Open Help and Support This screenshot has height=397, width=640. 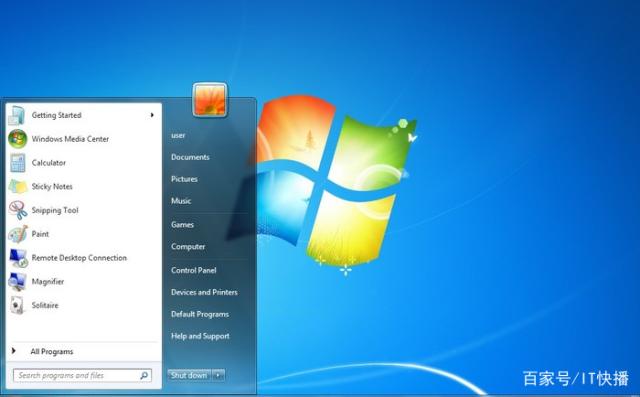200,336
